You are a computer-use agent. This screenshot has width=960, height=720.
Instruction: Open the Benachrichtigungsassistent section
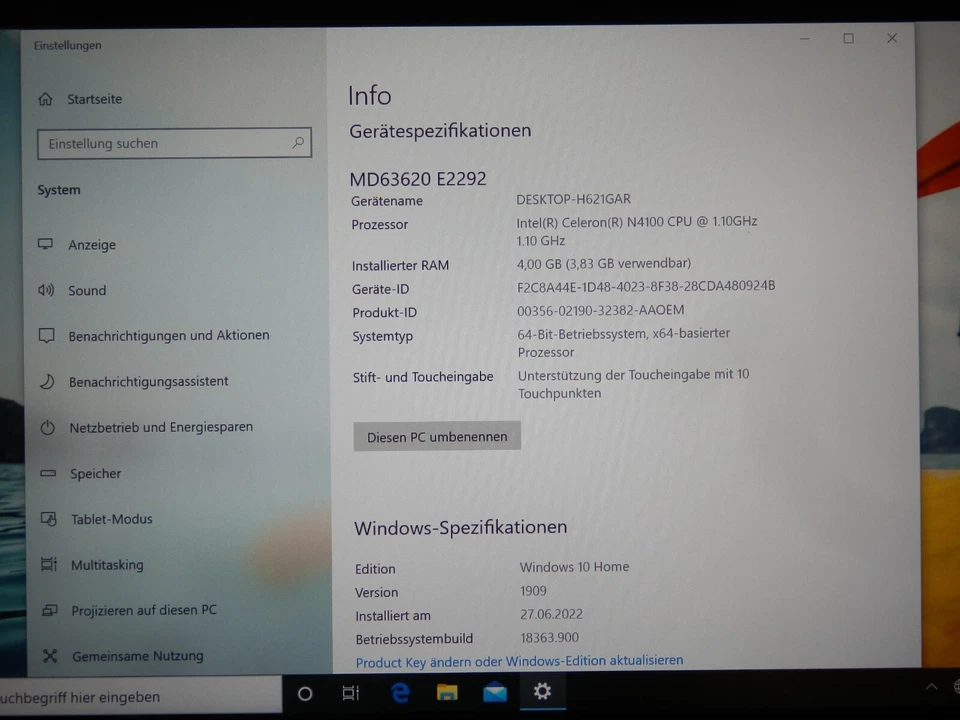[x=148, y=381]
